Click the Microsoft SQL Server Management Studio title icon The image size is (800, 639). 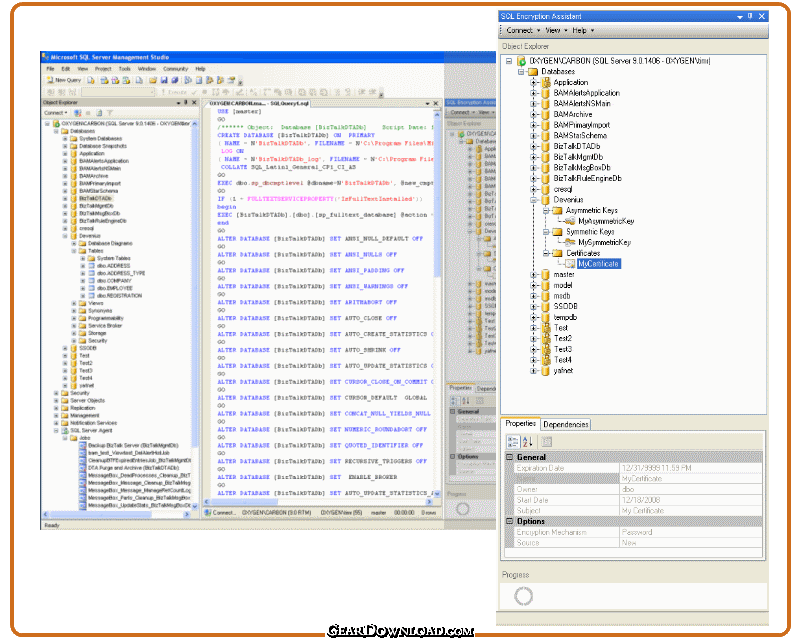(45, 57)
